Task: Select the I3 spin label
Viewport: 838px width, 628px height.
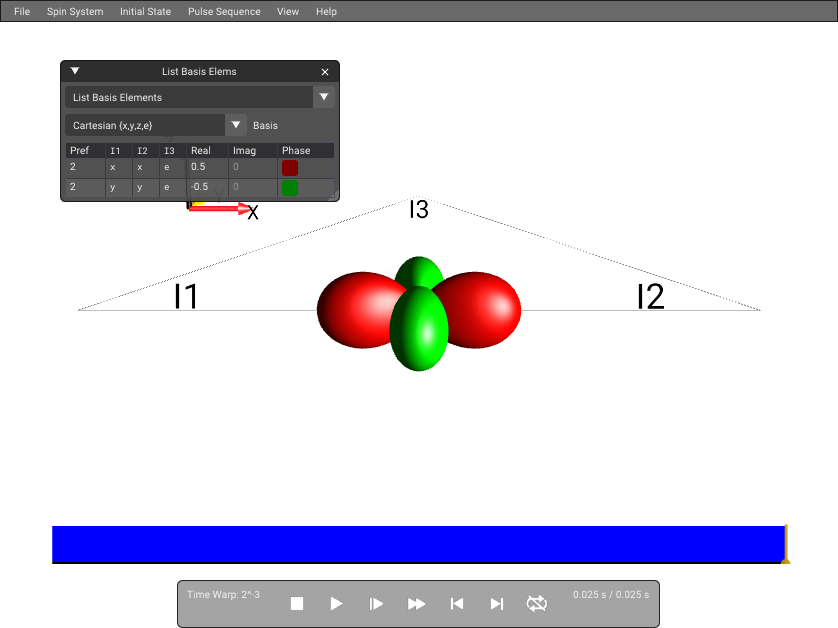Action: point(419,210)
